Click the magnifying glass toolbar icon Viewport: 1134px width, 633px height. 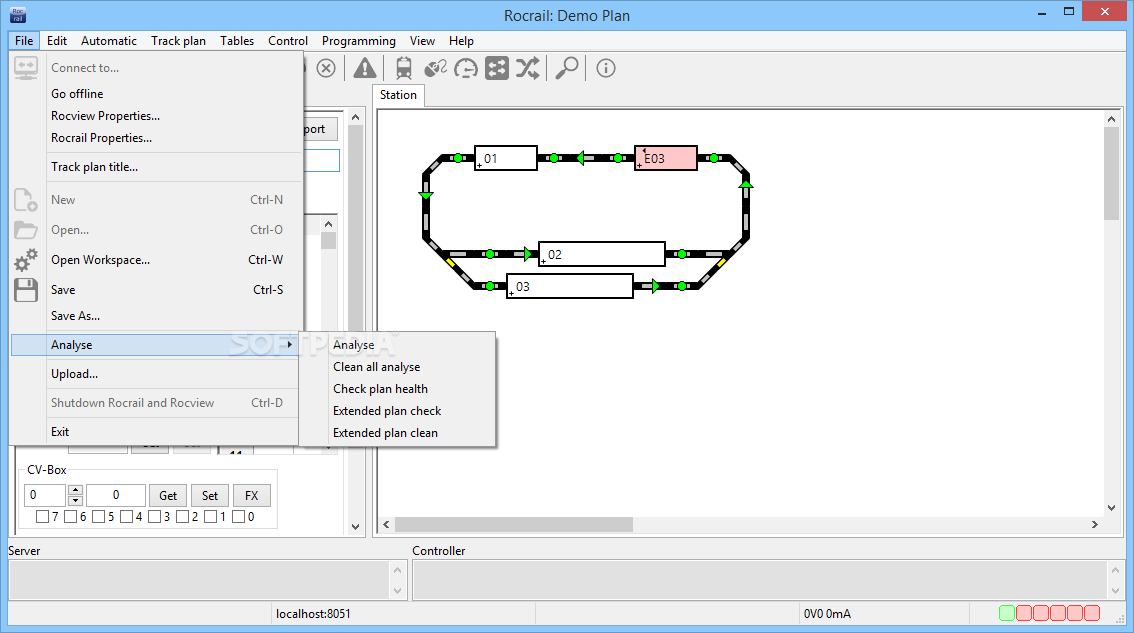[x=566, y=69]
